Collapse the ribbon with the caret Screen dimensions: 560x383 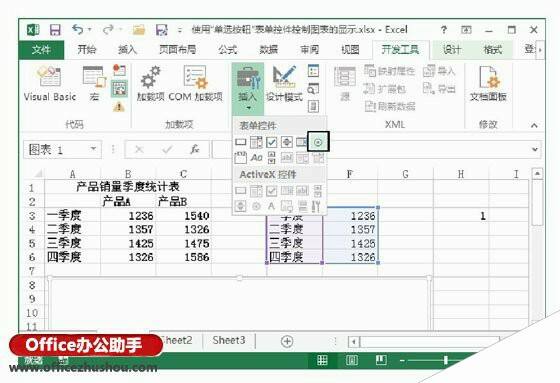[x=534, y=125]
